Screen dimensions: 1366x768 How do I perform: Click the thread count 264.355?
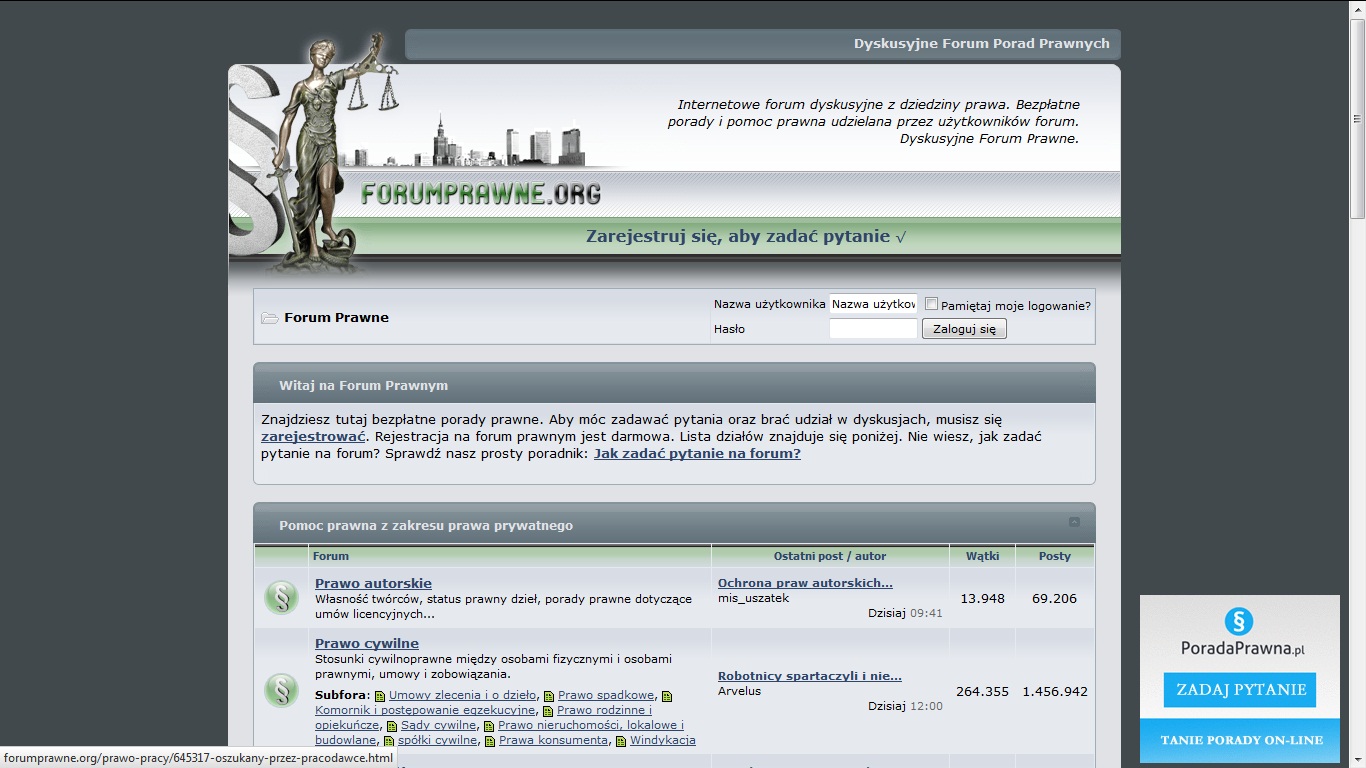(982, 692)
